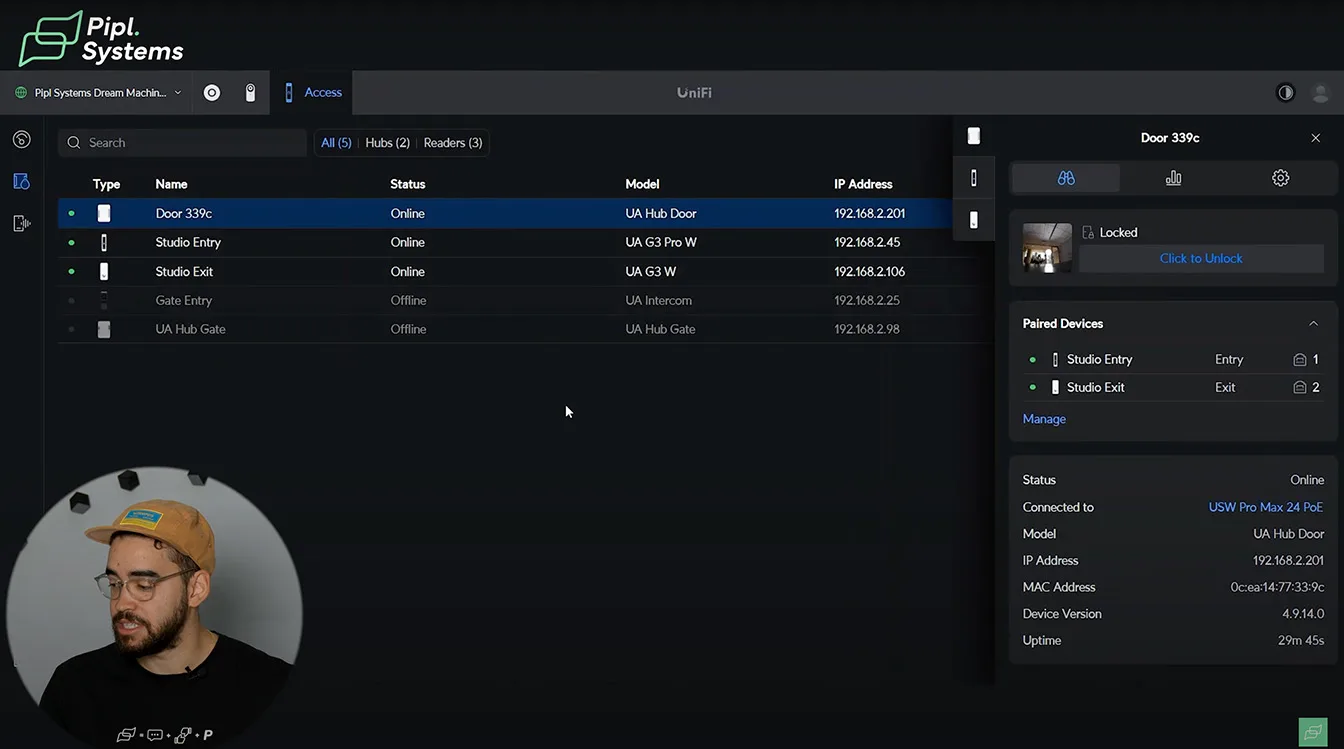Select the tall reader icon in panel side strip
The width and height of the screenshot is (1344, 749).
974,178
